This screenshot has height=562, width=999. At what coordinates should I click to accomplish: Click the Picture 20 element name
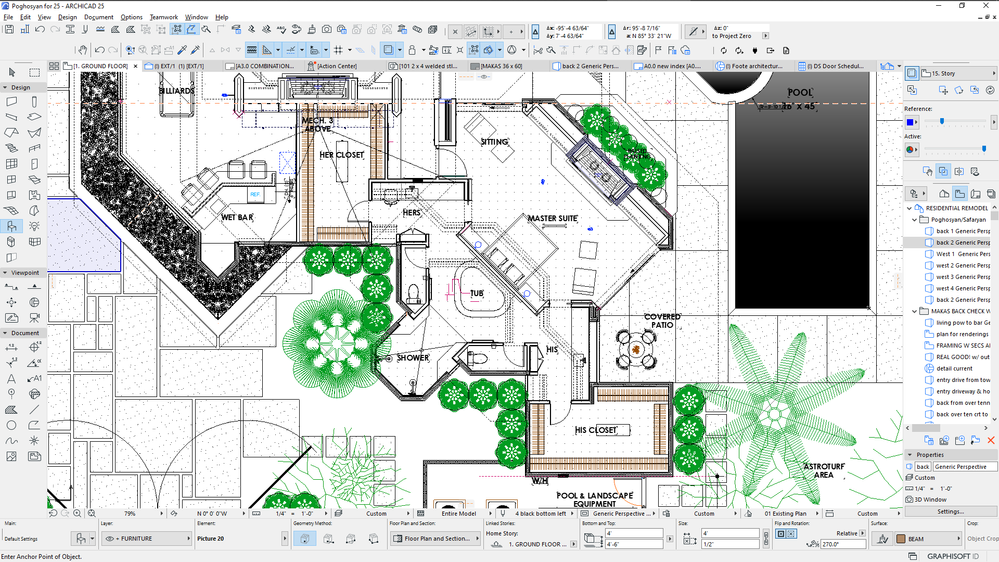(210, 538)
